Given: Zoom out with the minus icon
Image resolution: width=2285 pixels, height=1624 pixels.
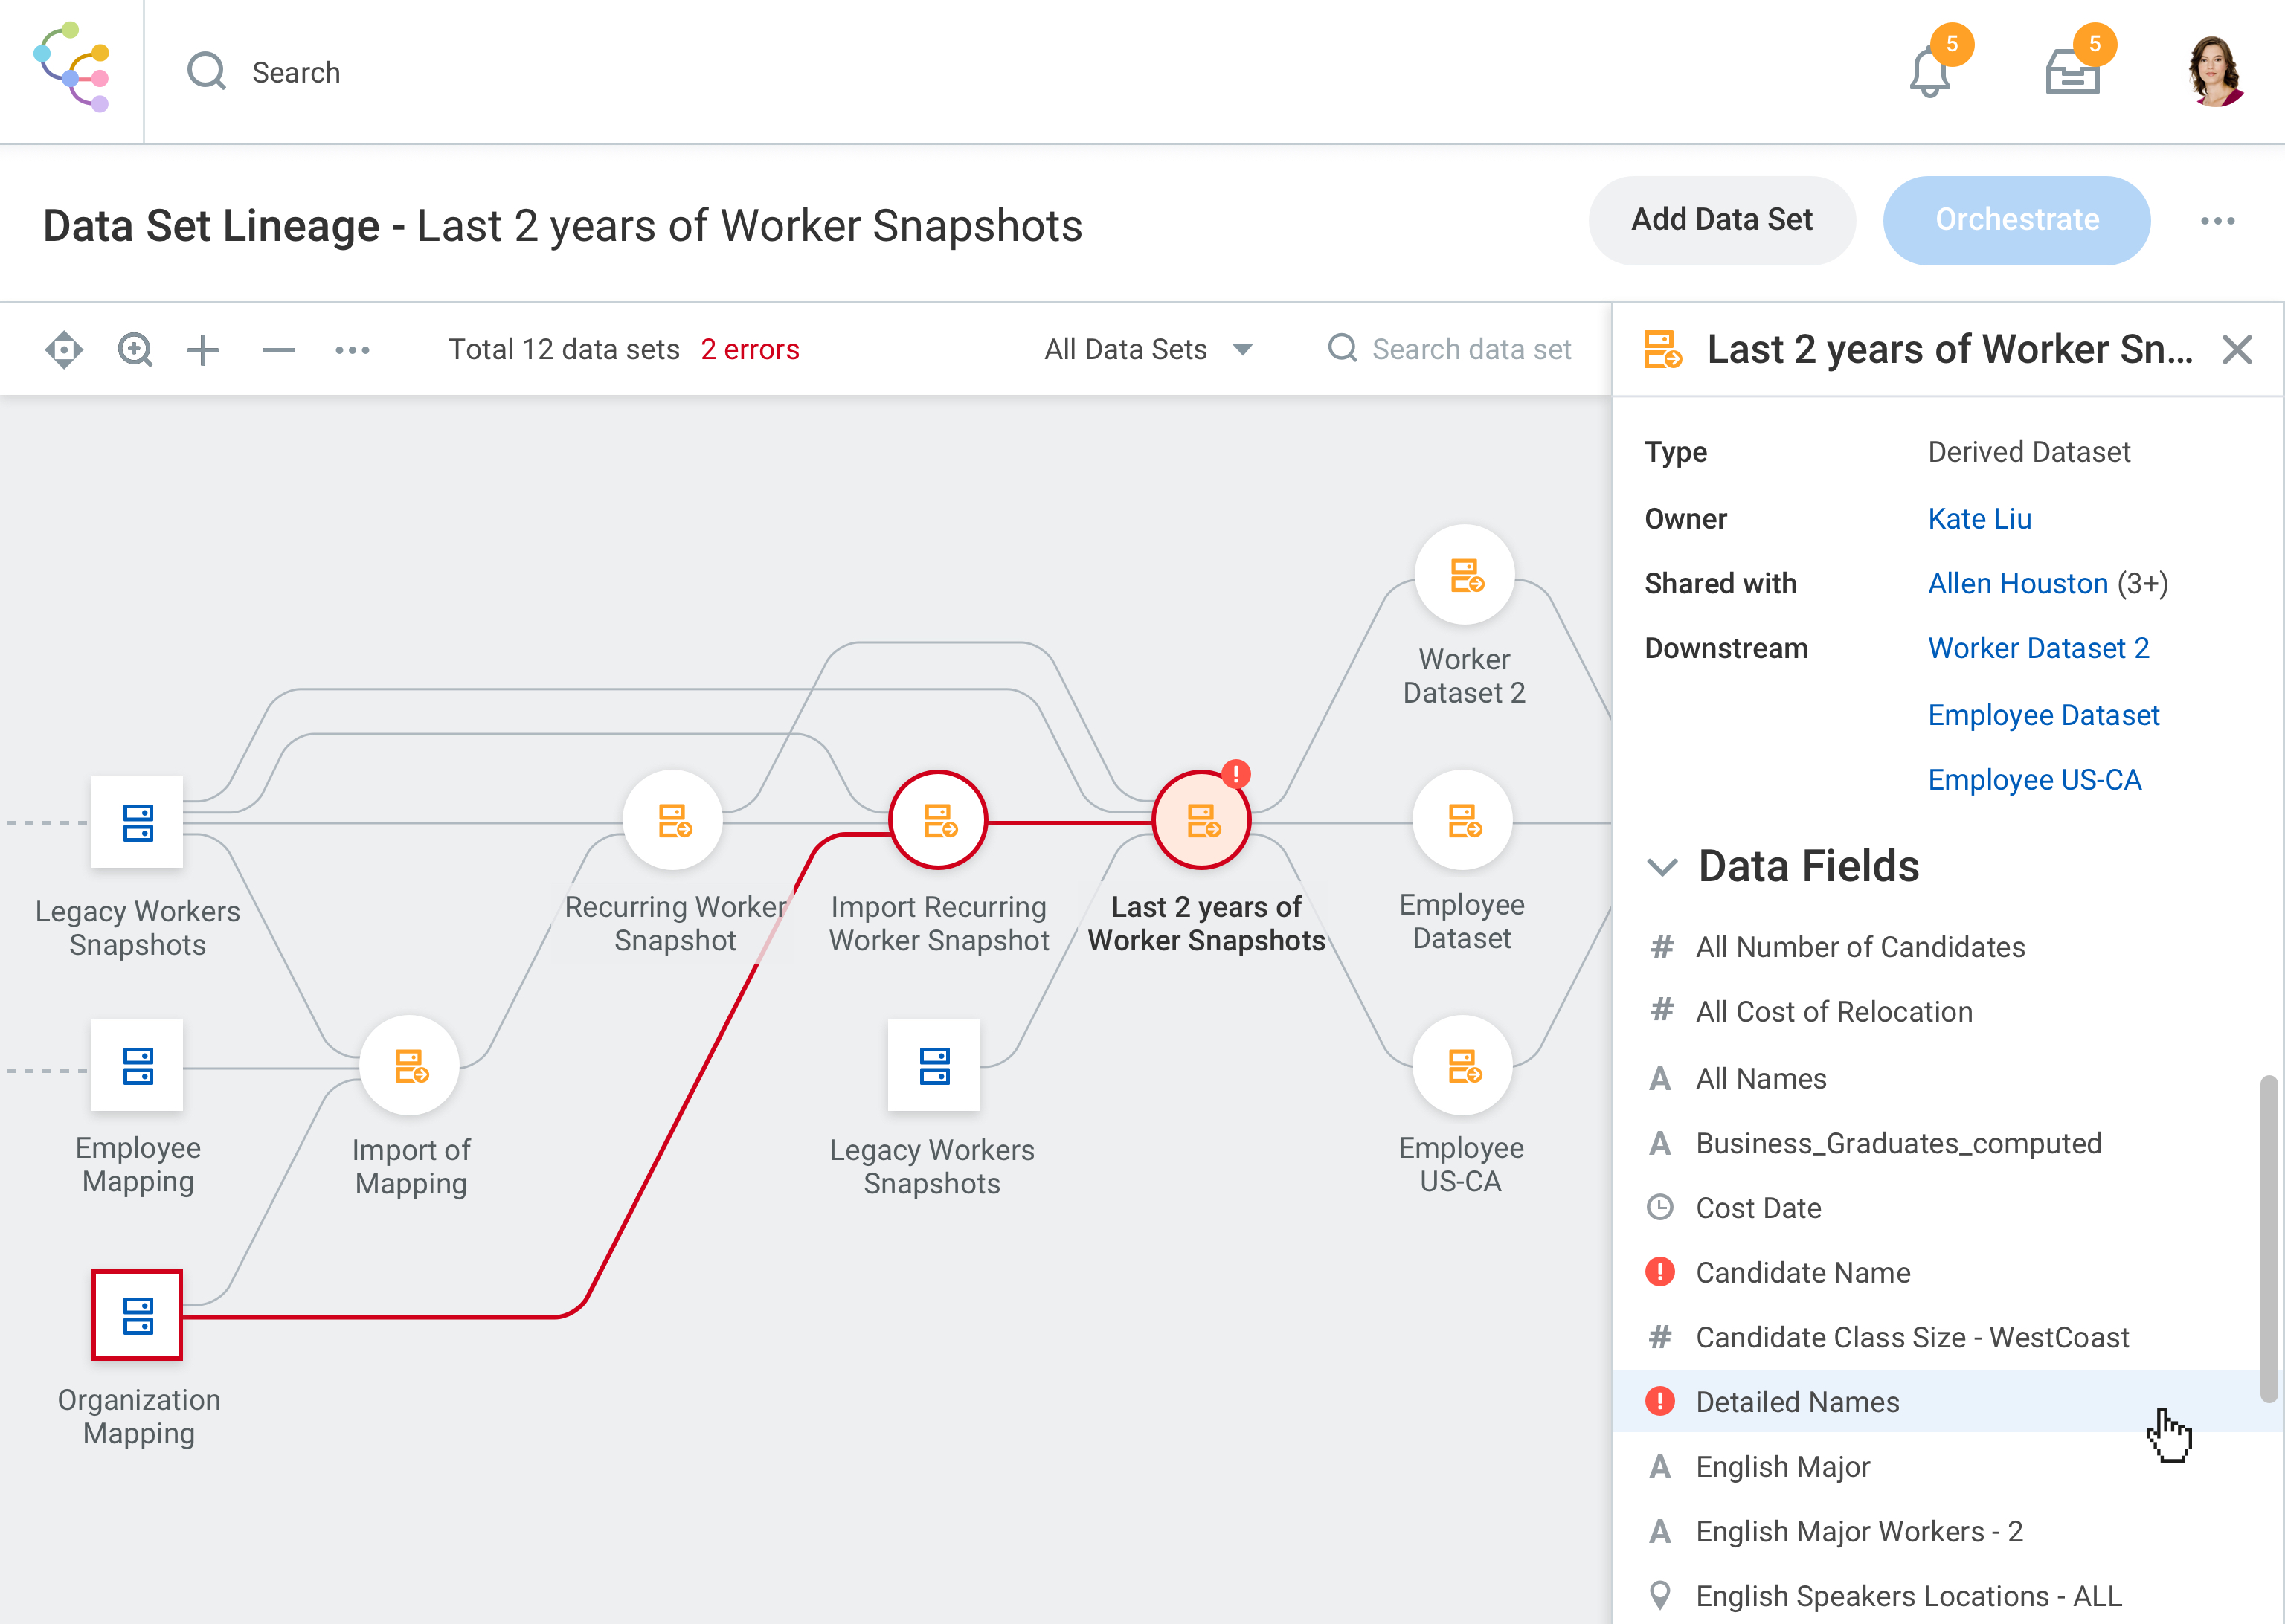Looking at the screenshot, I should 279,350.
